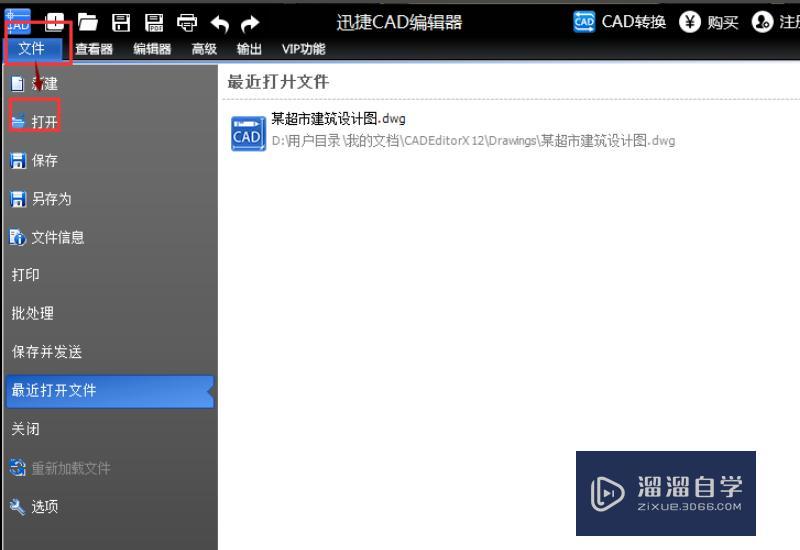
Task: Click the redo arrow icon
Action: click(250, 23)
